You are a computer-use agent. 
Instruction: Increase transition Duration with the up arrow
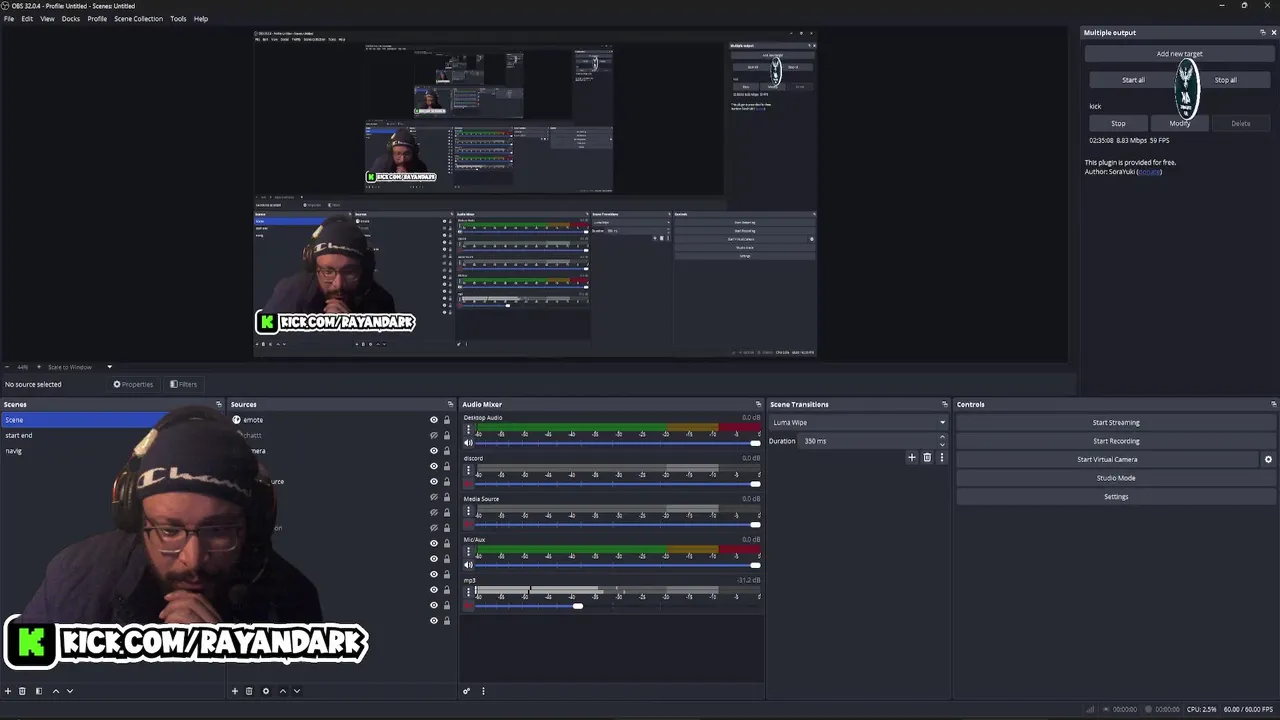click(942, 437)
